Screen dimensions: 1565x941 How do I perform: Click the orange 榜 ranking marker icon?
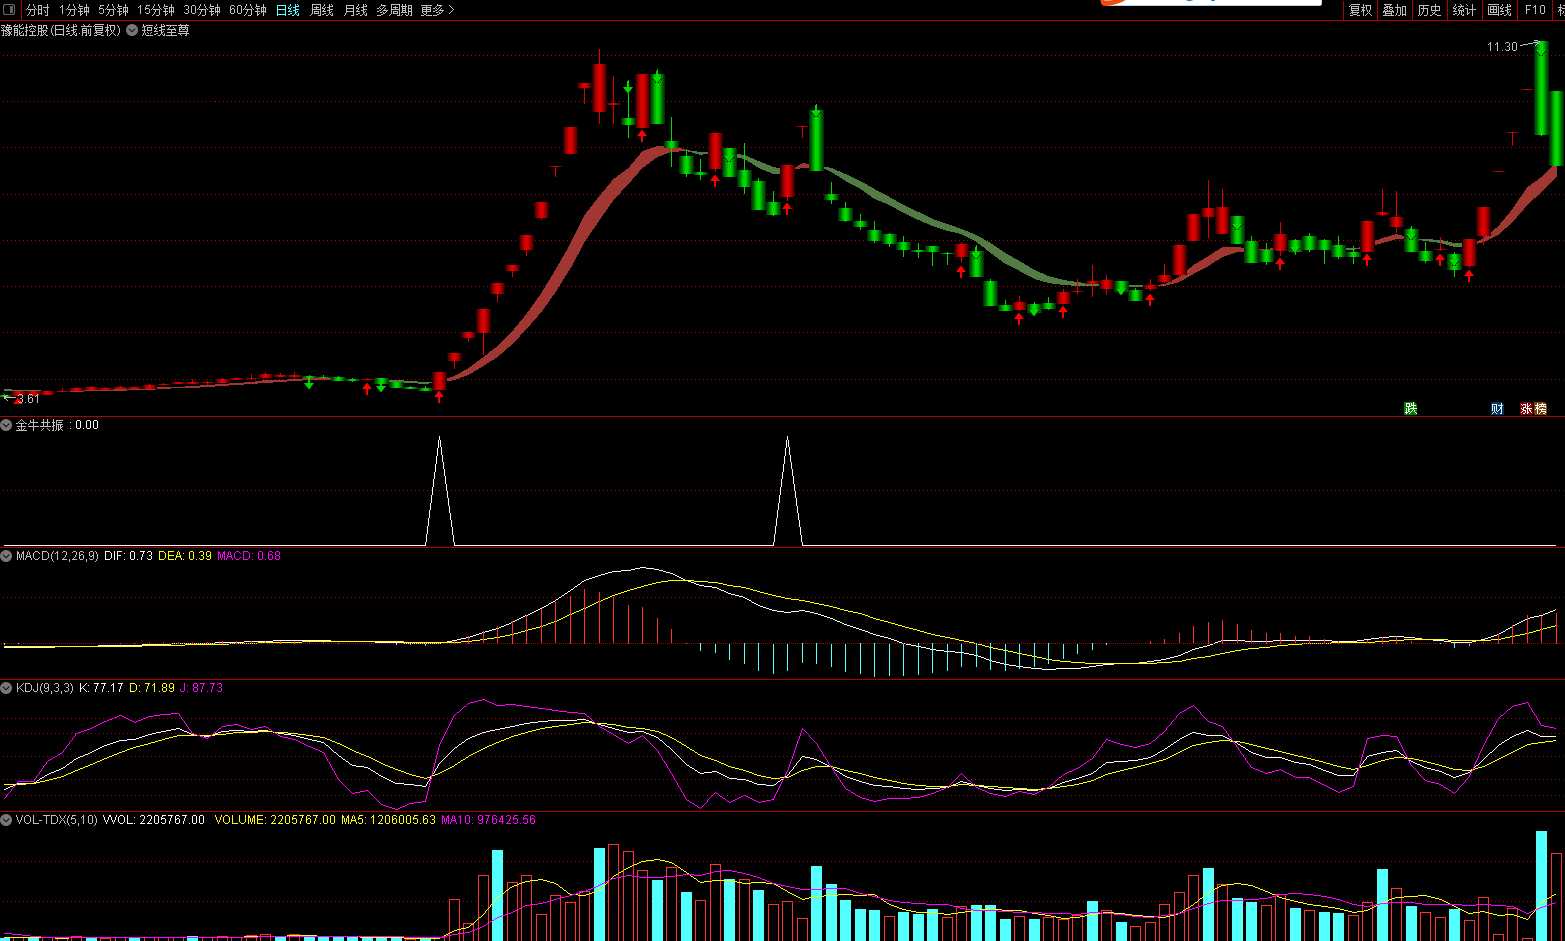pyautogui.click(x=1541, y=408)
